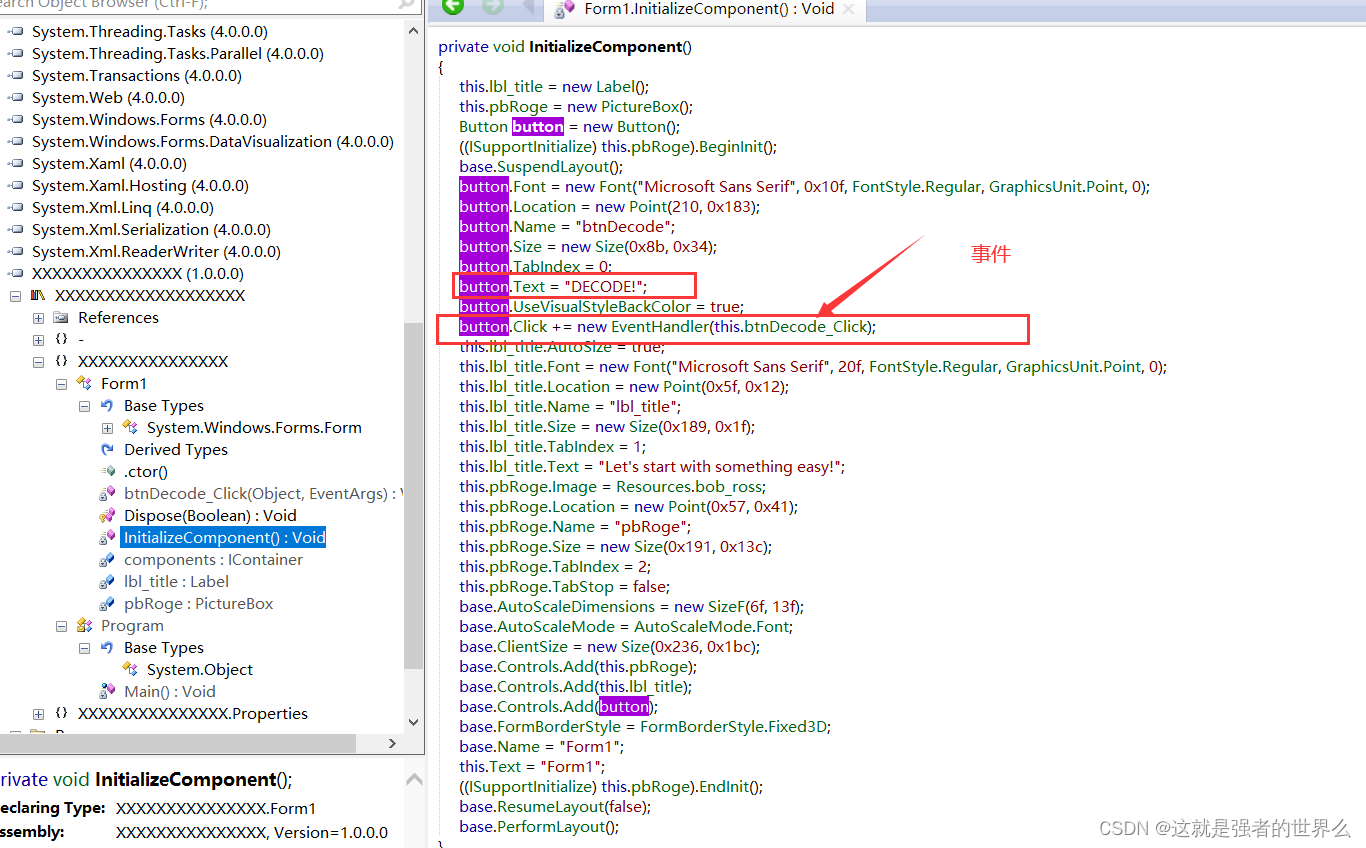
Task: Click the "Let's start with something easy!" string
Action: click(720, 467)
